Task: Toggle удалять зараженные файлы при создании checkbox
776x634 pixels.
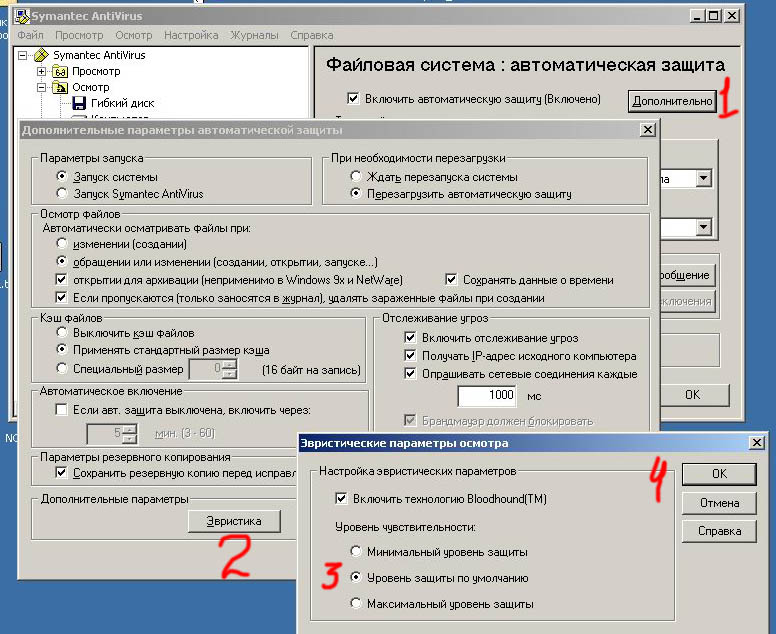Action: coord(61,297)
